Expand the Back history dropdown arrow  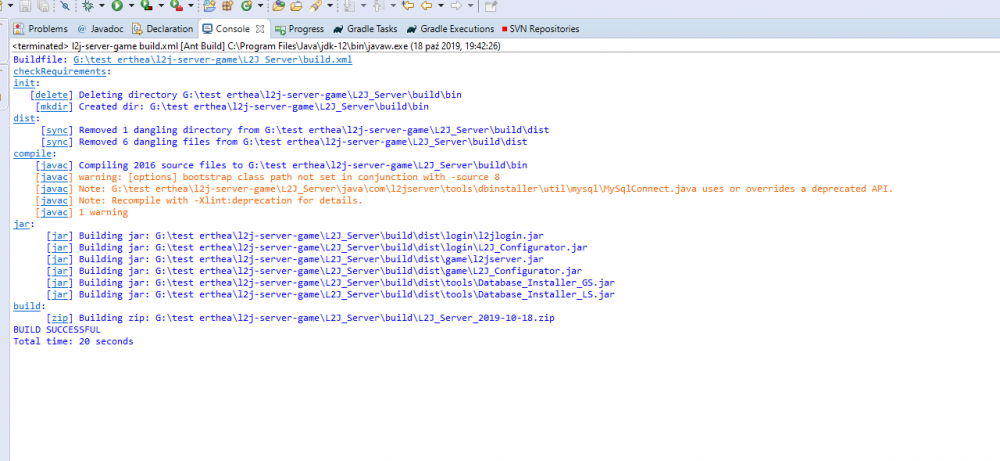coord(440,6)
